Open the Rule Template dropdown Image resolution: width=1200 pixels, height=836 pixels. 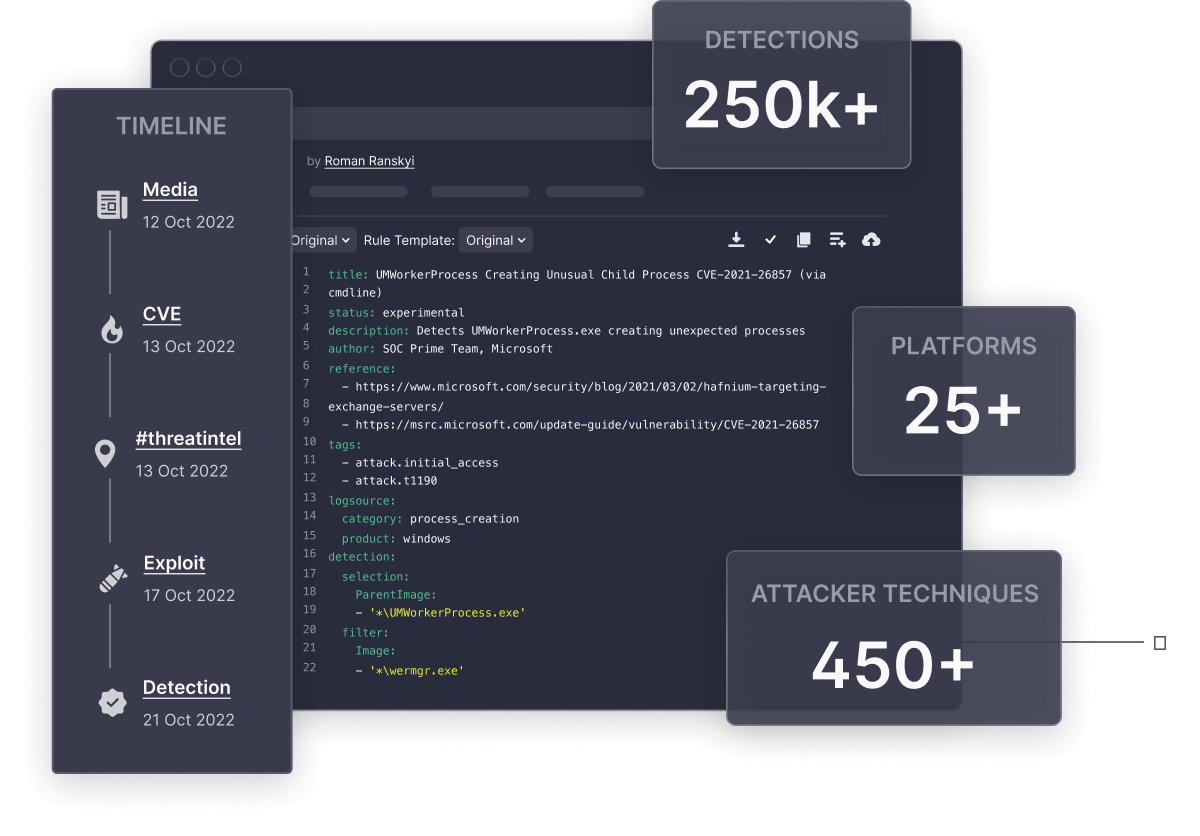[496, 240]
